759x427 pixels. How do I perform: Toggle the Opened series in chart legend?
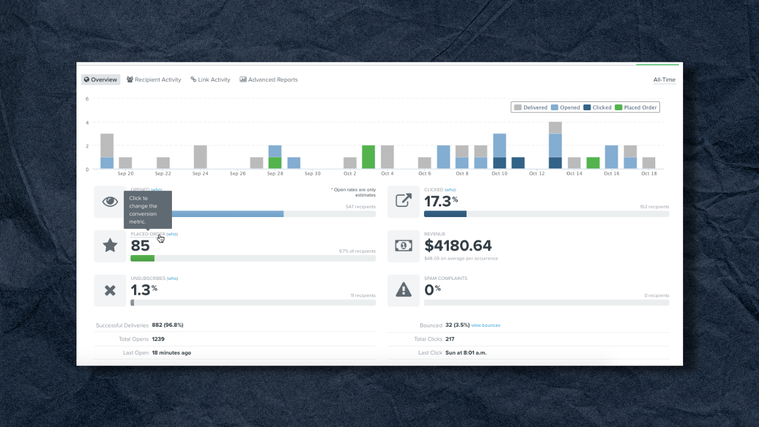click(x=565, y=107)
